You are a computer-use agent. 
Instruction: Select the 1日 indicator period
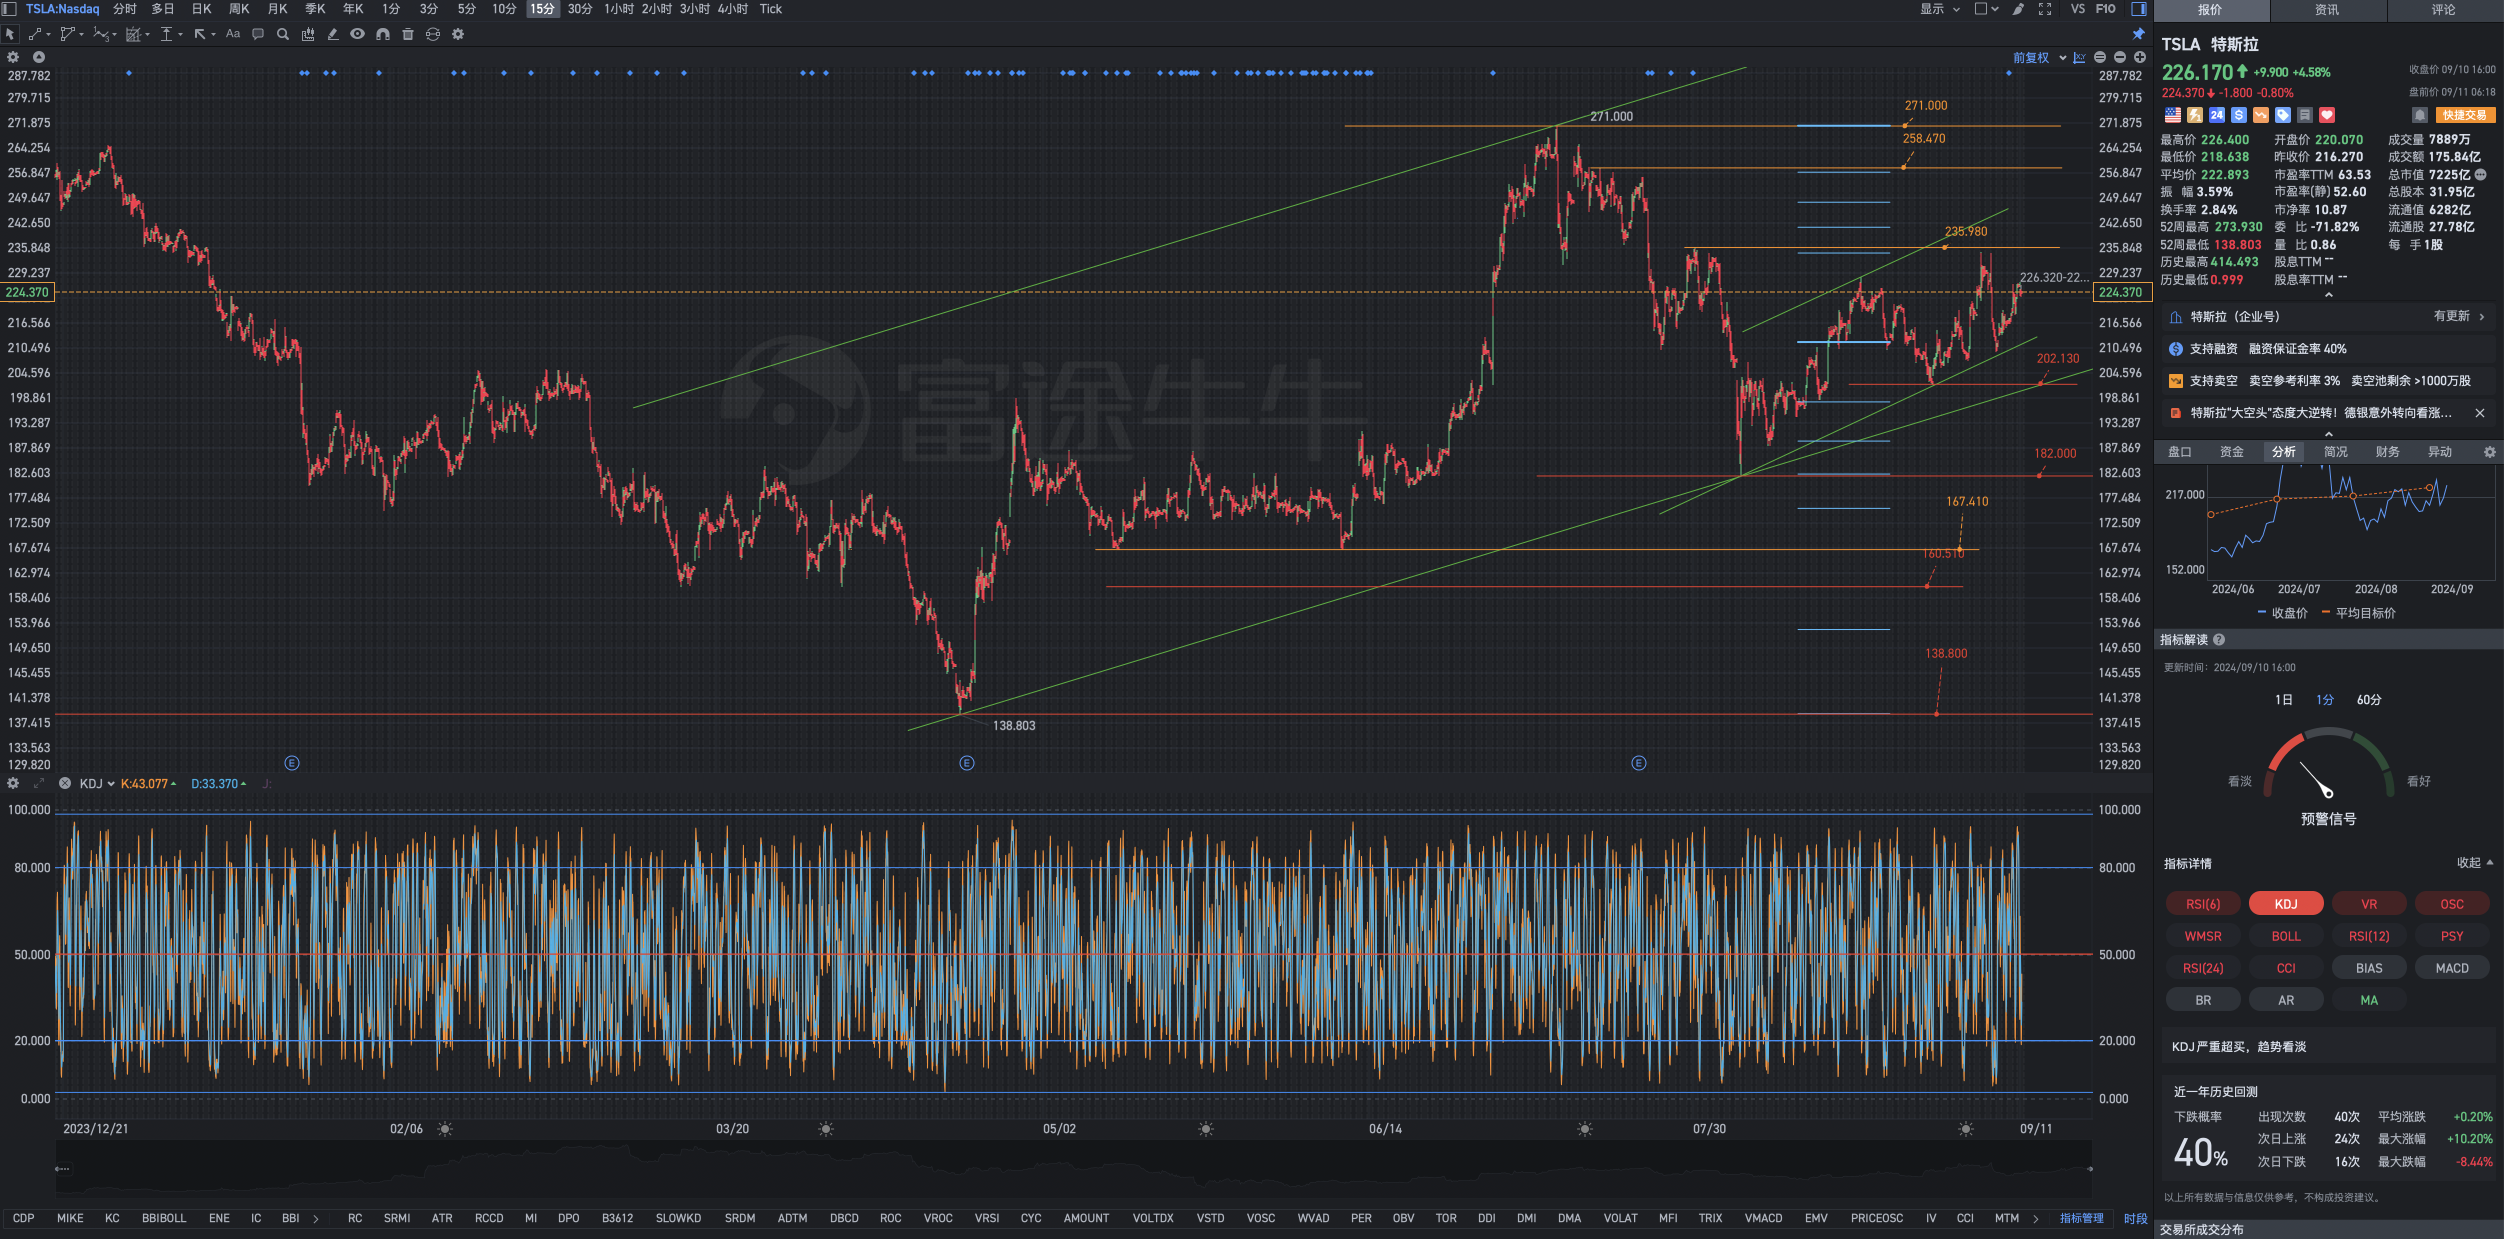coord(2284,700)
